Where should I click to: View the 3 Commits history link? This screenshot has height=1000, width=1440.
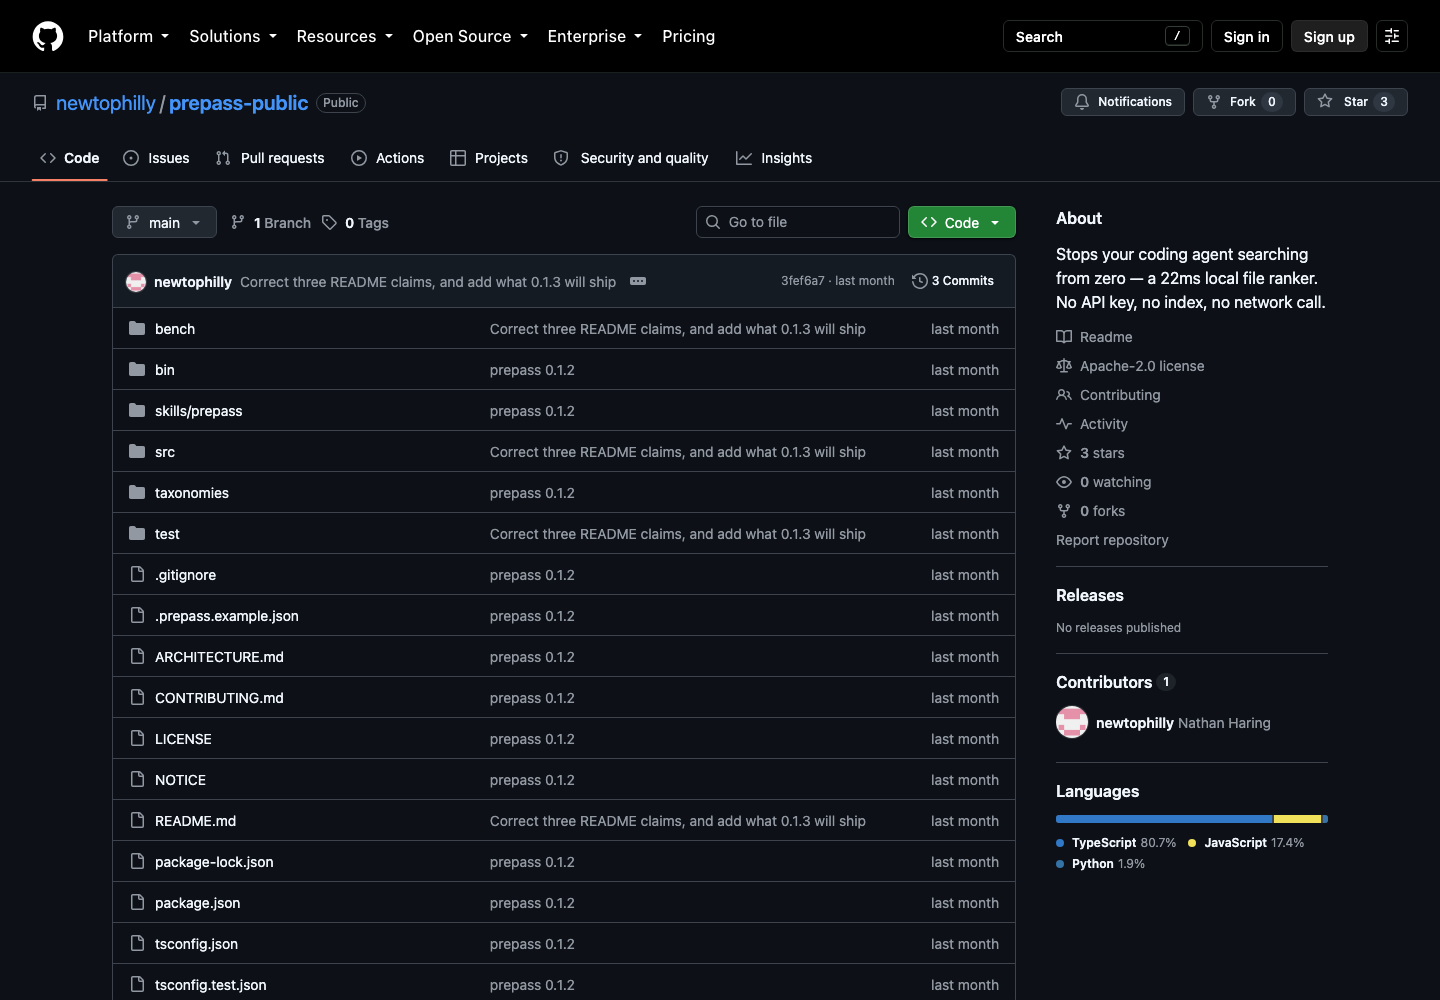[x=953, y=281]
